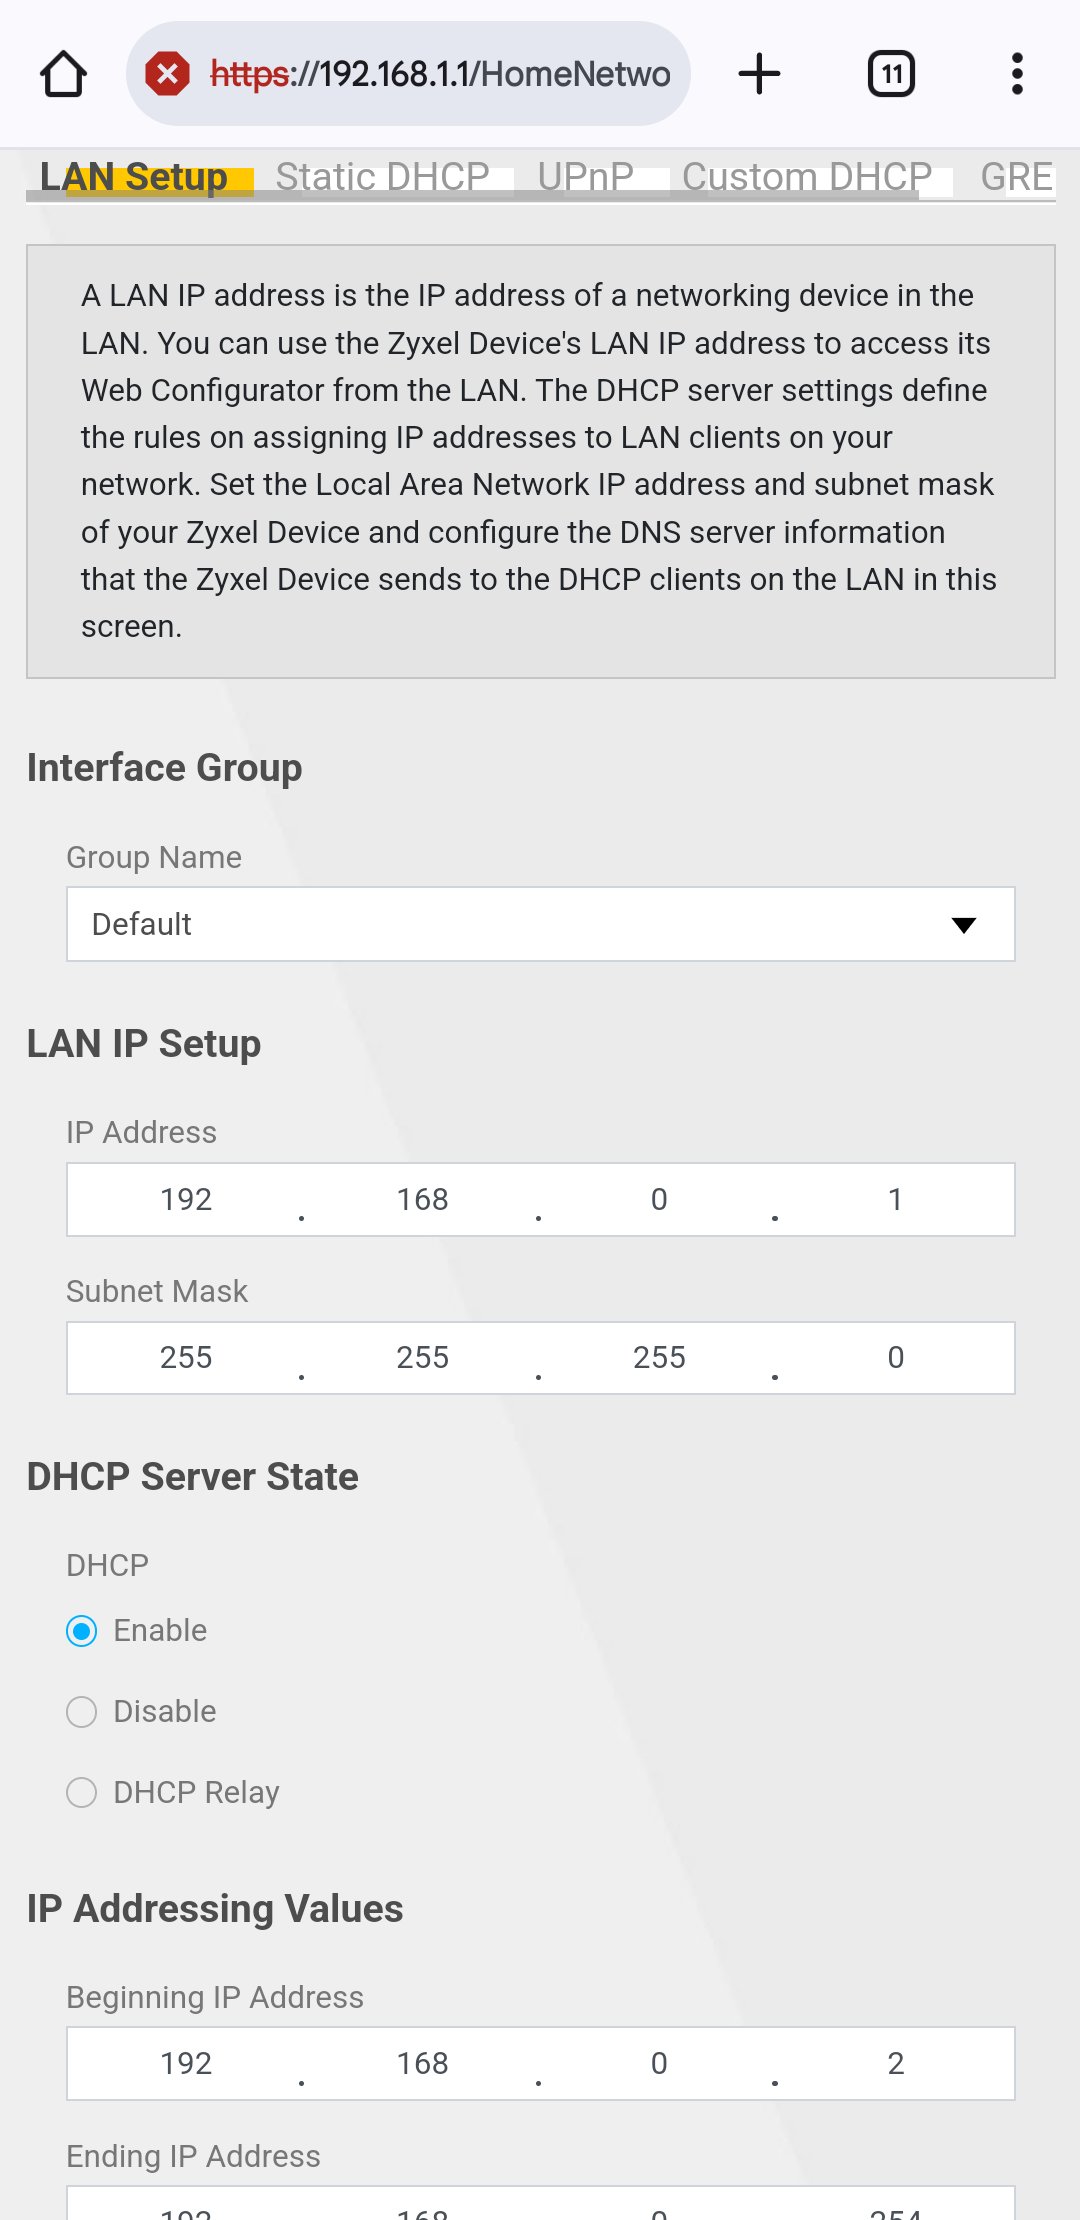Expand the Group Name dropdown
This screenshot has width=1080, height=2220.
click(x=541, y=924)
